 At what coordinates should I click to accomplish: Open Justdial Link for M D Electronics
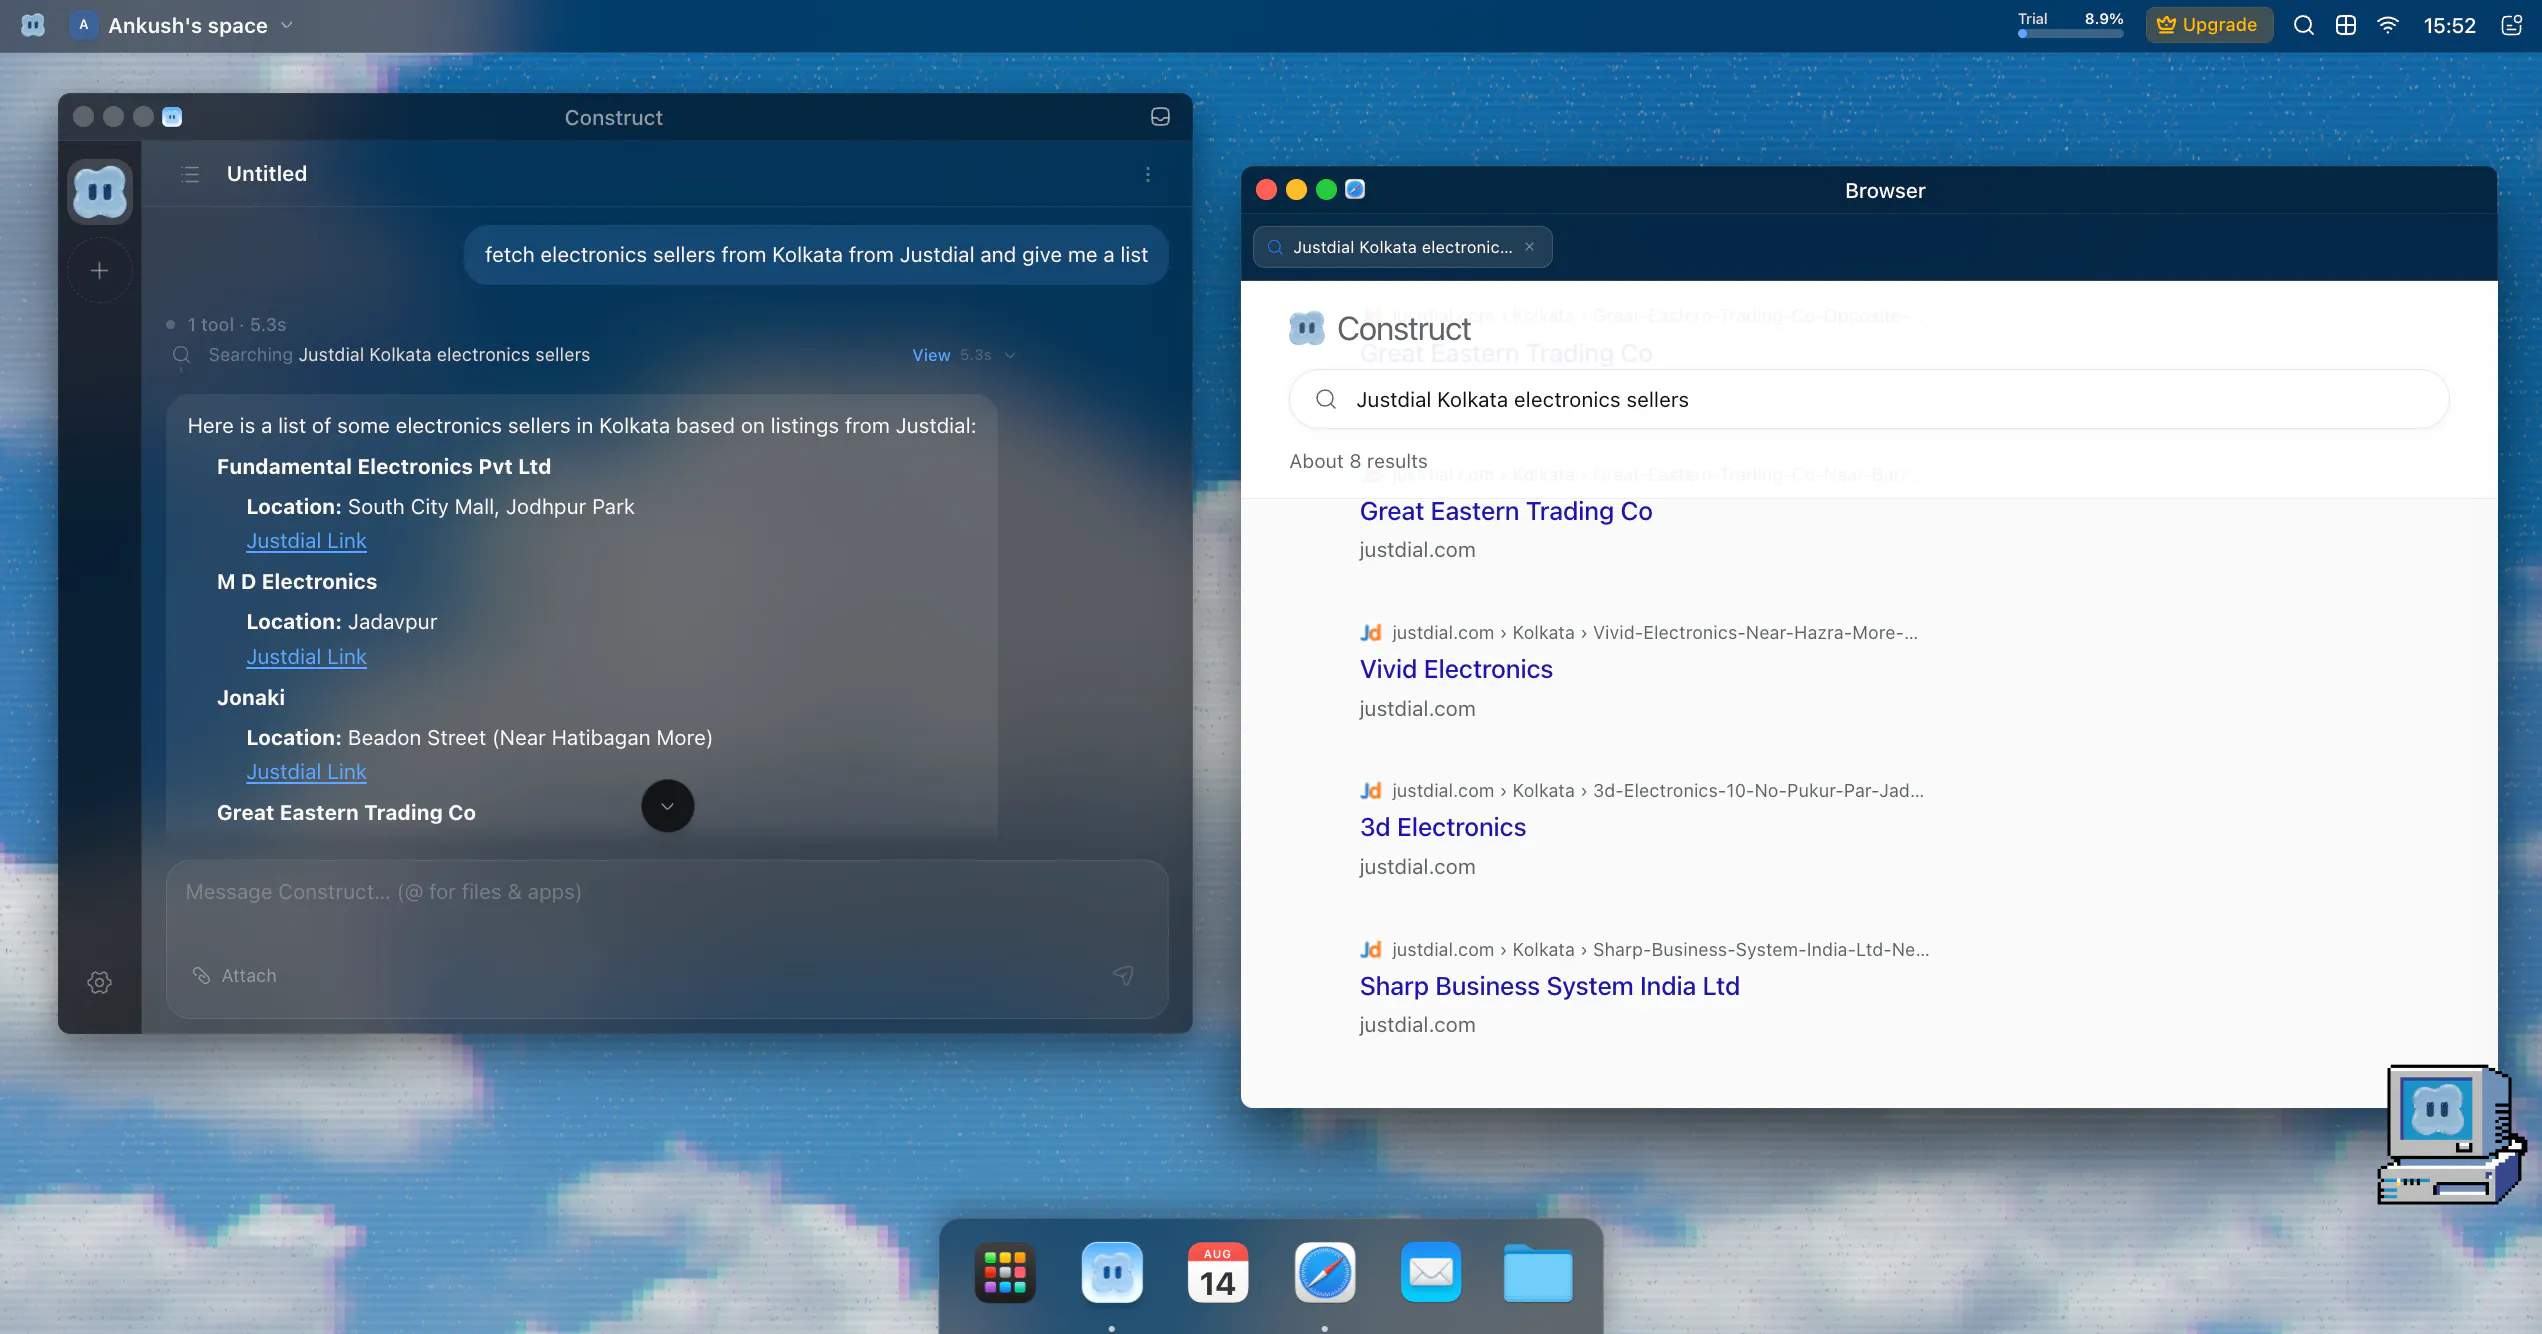pos(306,657)
